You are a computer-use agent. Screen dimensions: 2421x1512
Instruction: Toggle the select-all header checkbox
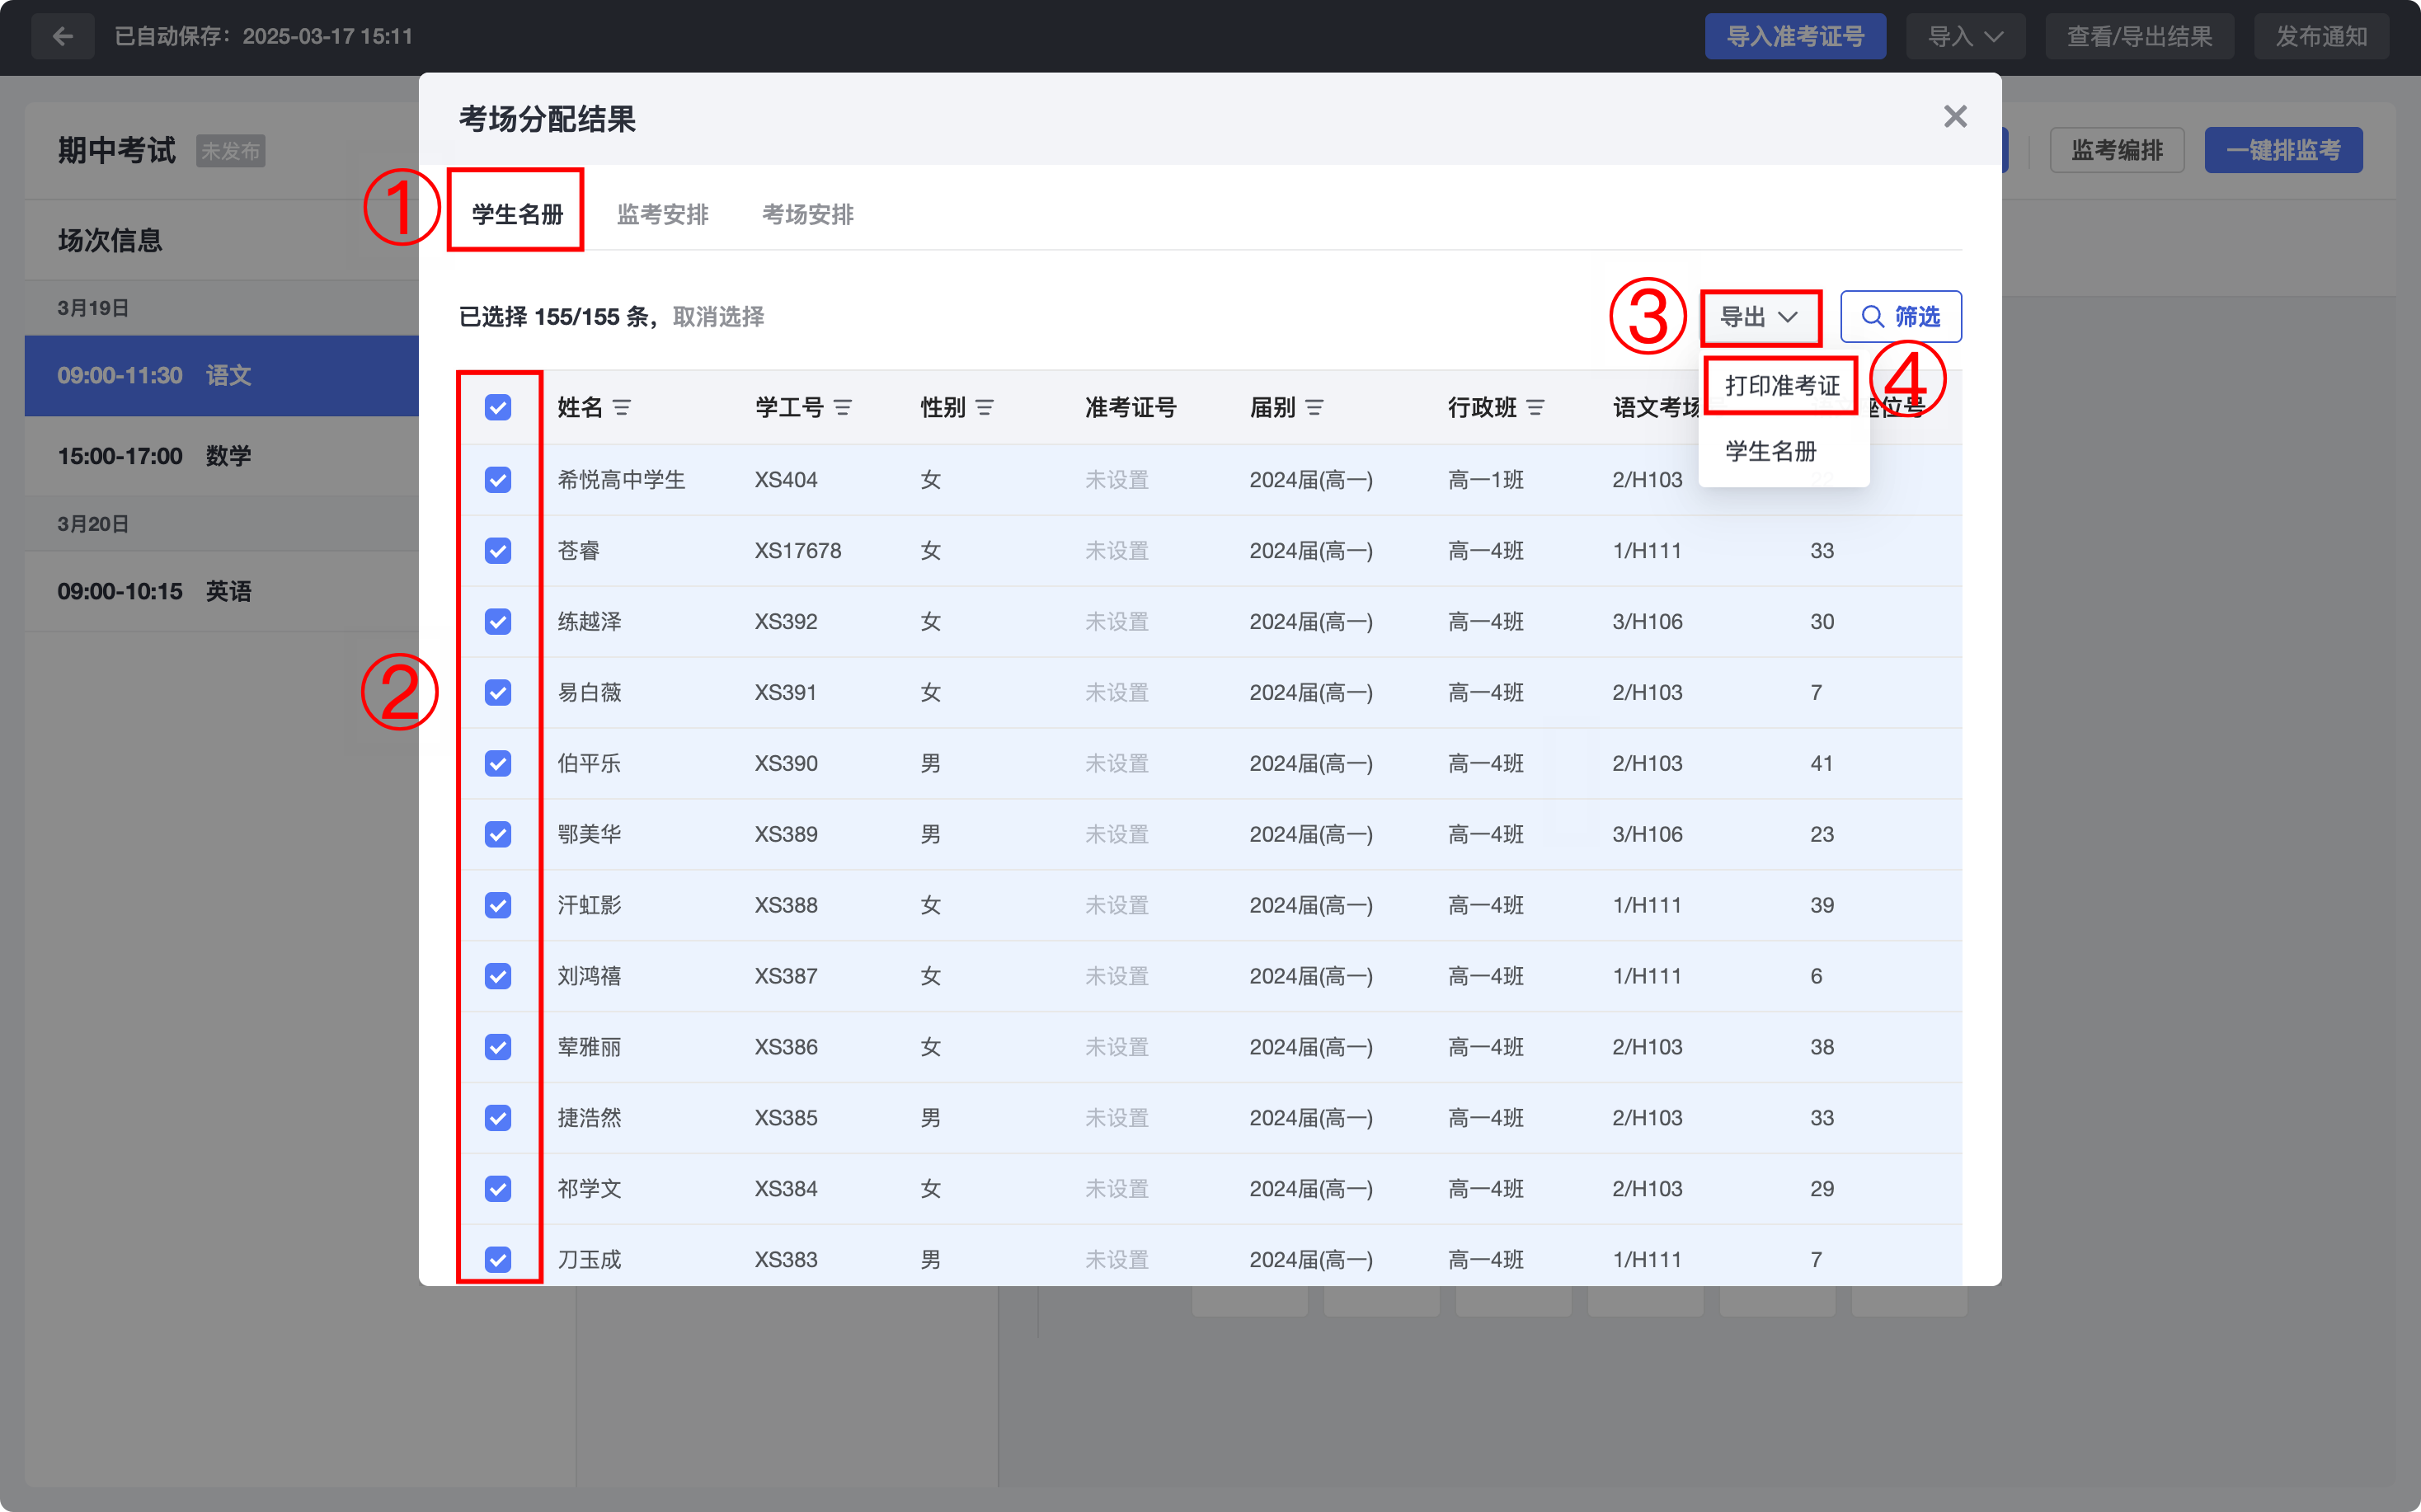coord(498,408)
